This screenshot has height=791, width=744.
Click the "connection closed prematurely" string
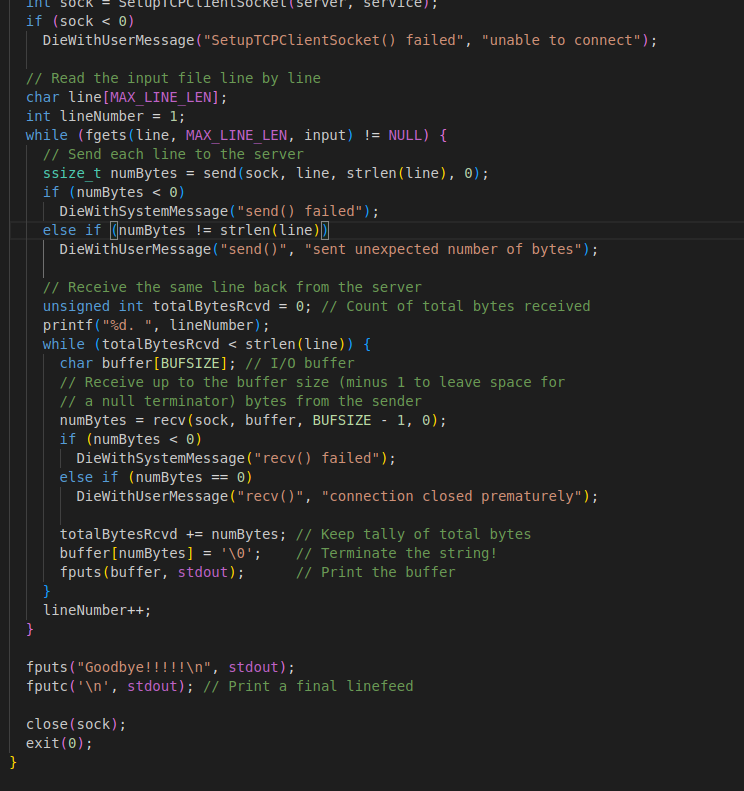451,496
